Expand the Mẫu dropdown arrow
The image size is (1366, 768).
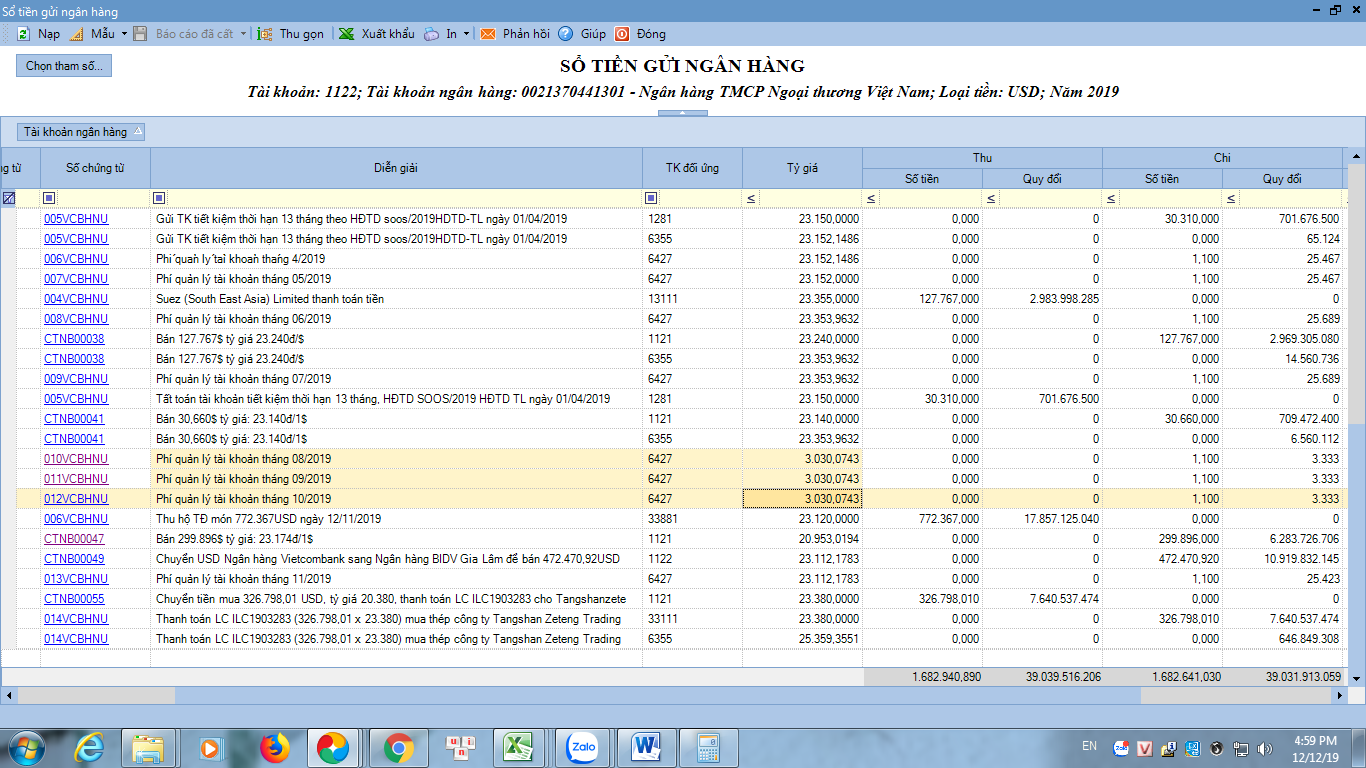point(125,33)
